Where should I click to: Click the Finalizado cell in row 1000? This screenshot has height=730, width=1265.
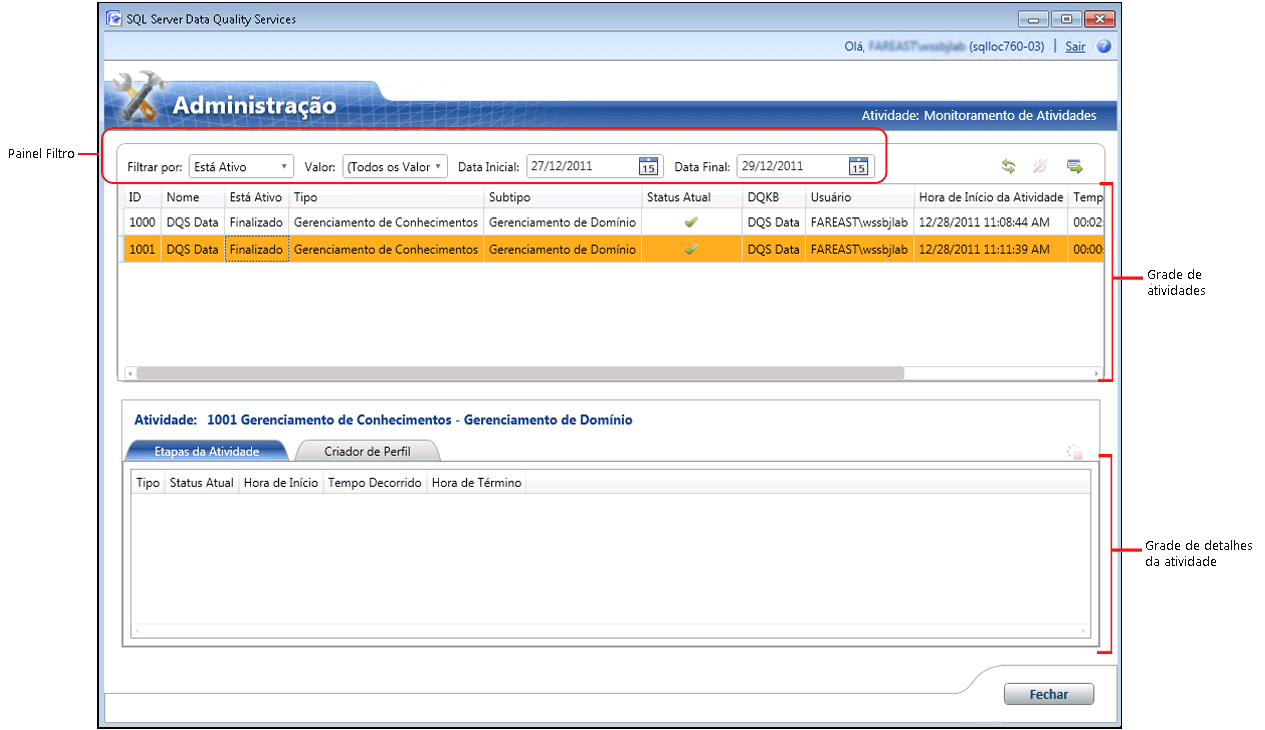click(257, 222)
